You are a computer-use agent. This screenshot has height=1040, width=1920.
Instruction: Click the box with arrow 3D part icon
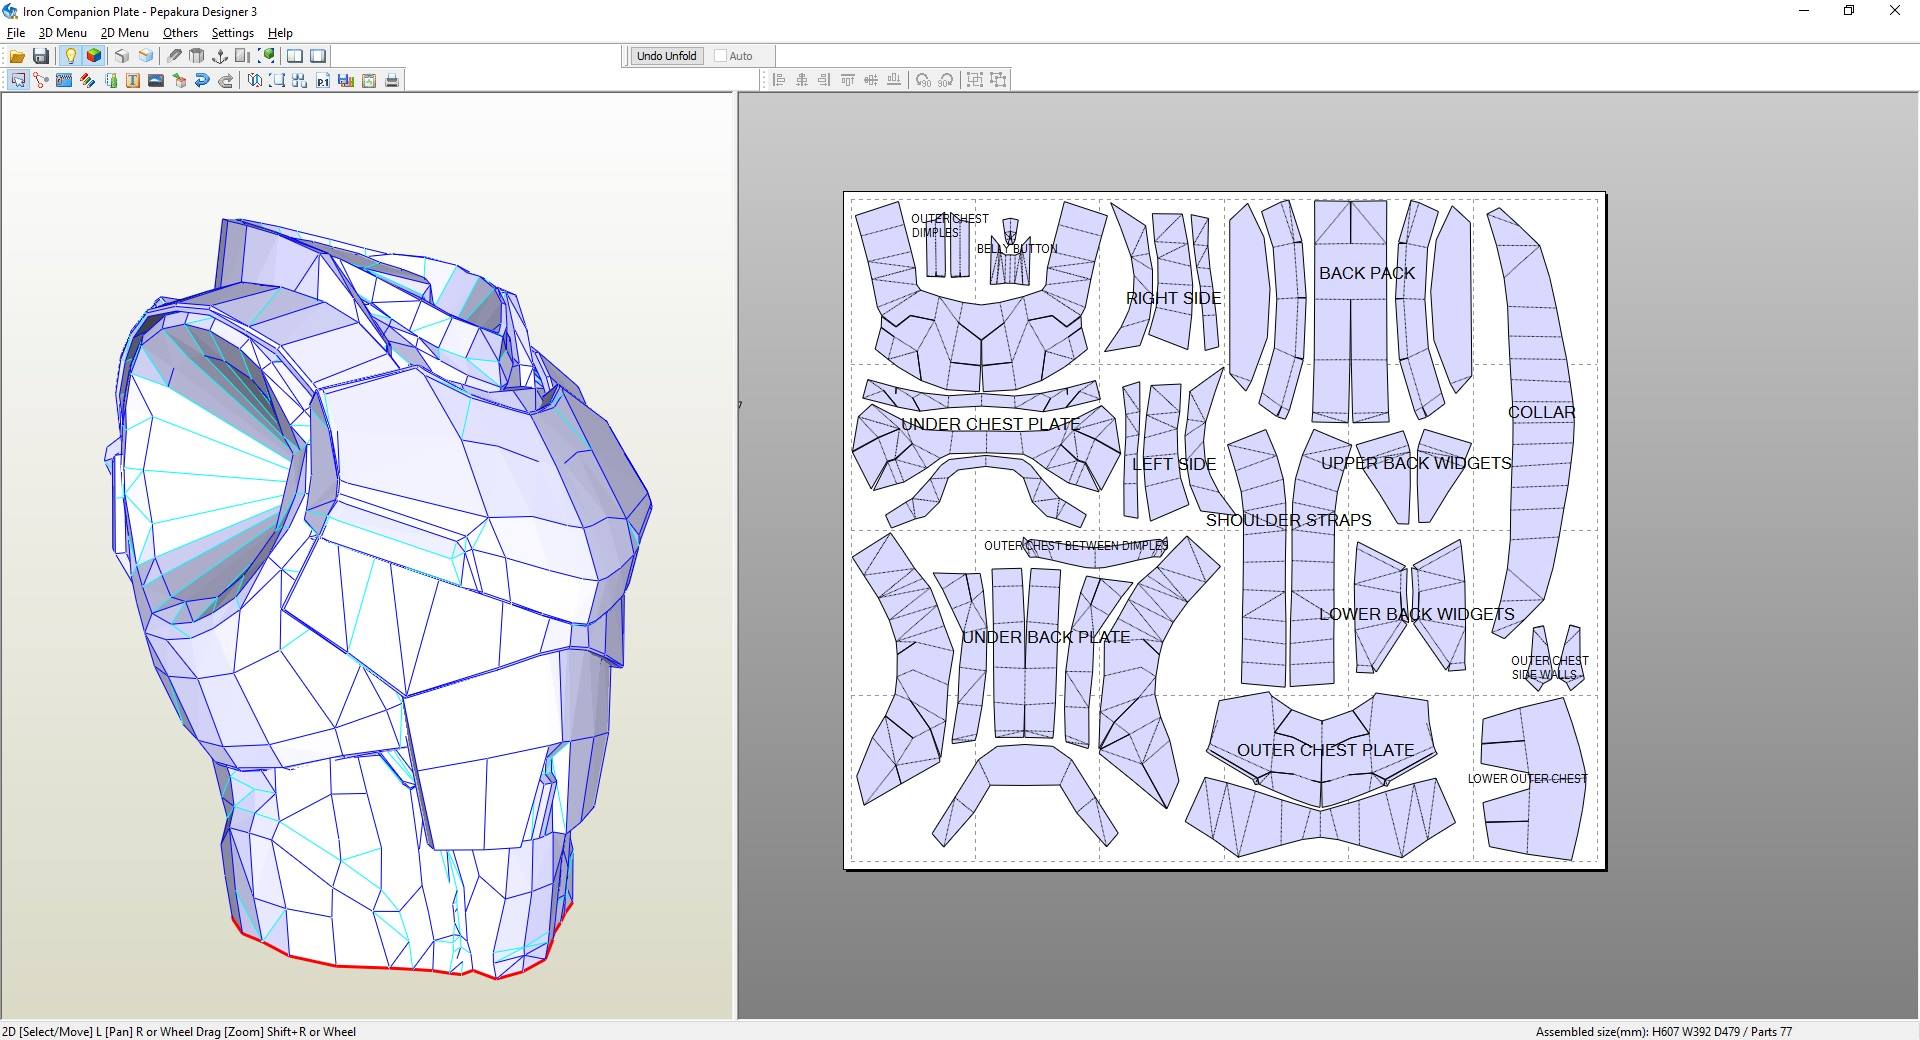pos(179,80)
